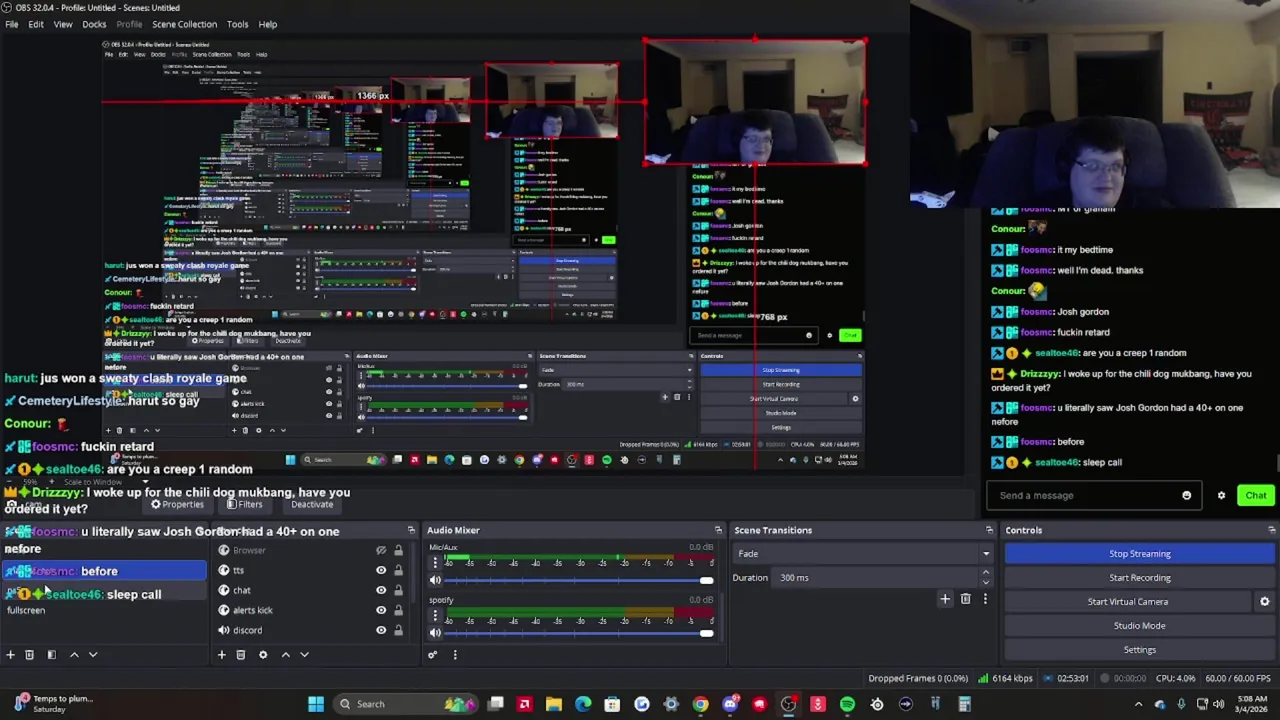Remove the selected scene with the trash icon
Image resolution: width=1280 pixels, height=720 pixels.
(29, 655)
